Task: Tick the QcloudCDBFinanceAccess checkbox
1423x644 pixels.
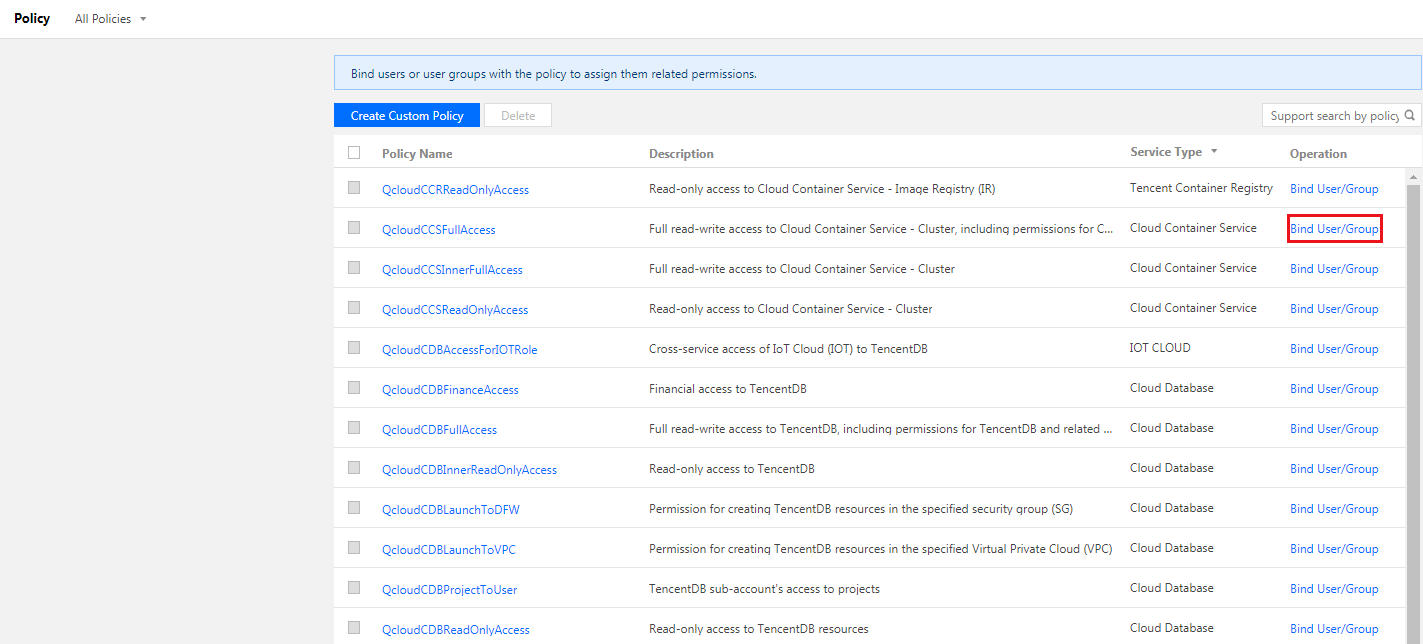Action: click(354, 387)
